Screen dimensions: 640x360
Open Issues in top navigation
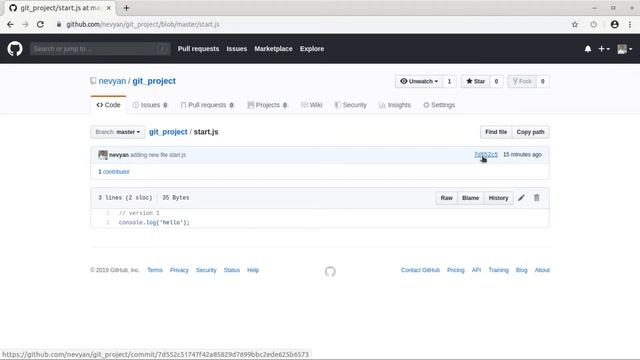(237, 49)
